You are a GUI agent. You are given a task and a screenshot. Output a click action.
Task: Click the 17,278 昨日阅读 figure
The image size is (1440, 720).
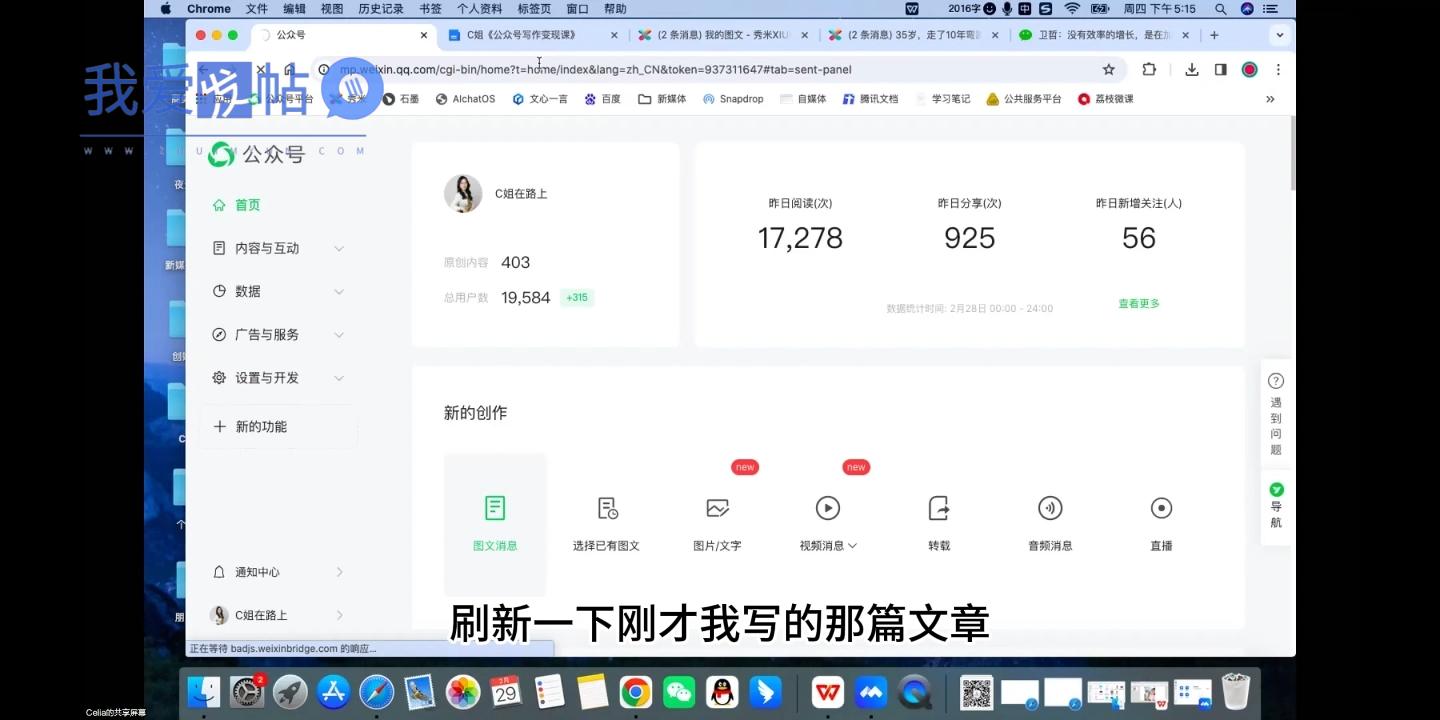pyautogui.click(x=800, y=238)
